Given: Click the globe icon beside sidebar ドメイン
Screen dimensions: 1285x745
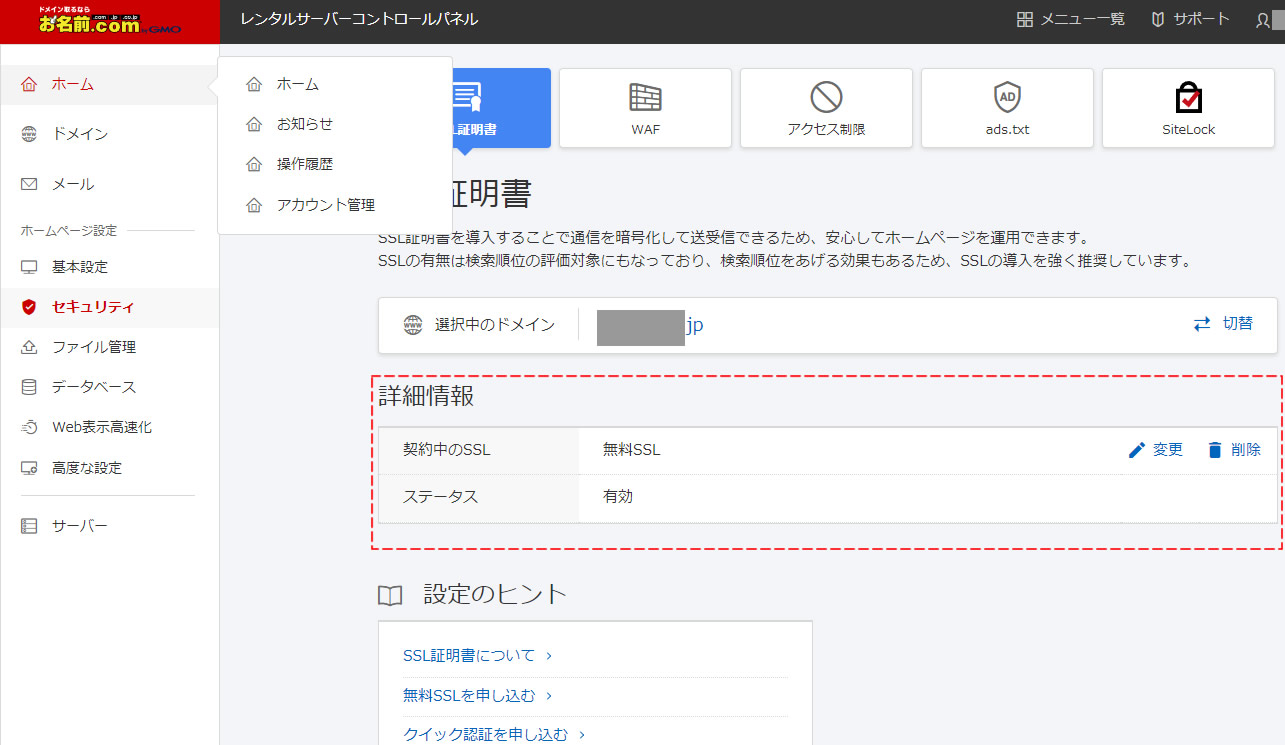Looking at the screenshot, I should point(29,134).
